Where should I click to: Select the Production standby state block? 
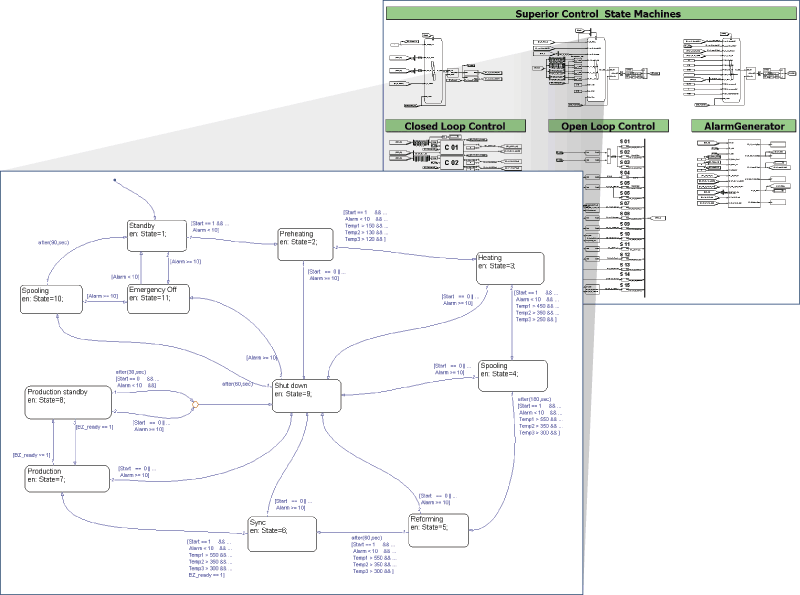point(68,402)
